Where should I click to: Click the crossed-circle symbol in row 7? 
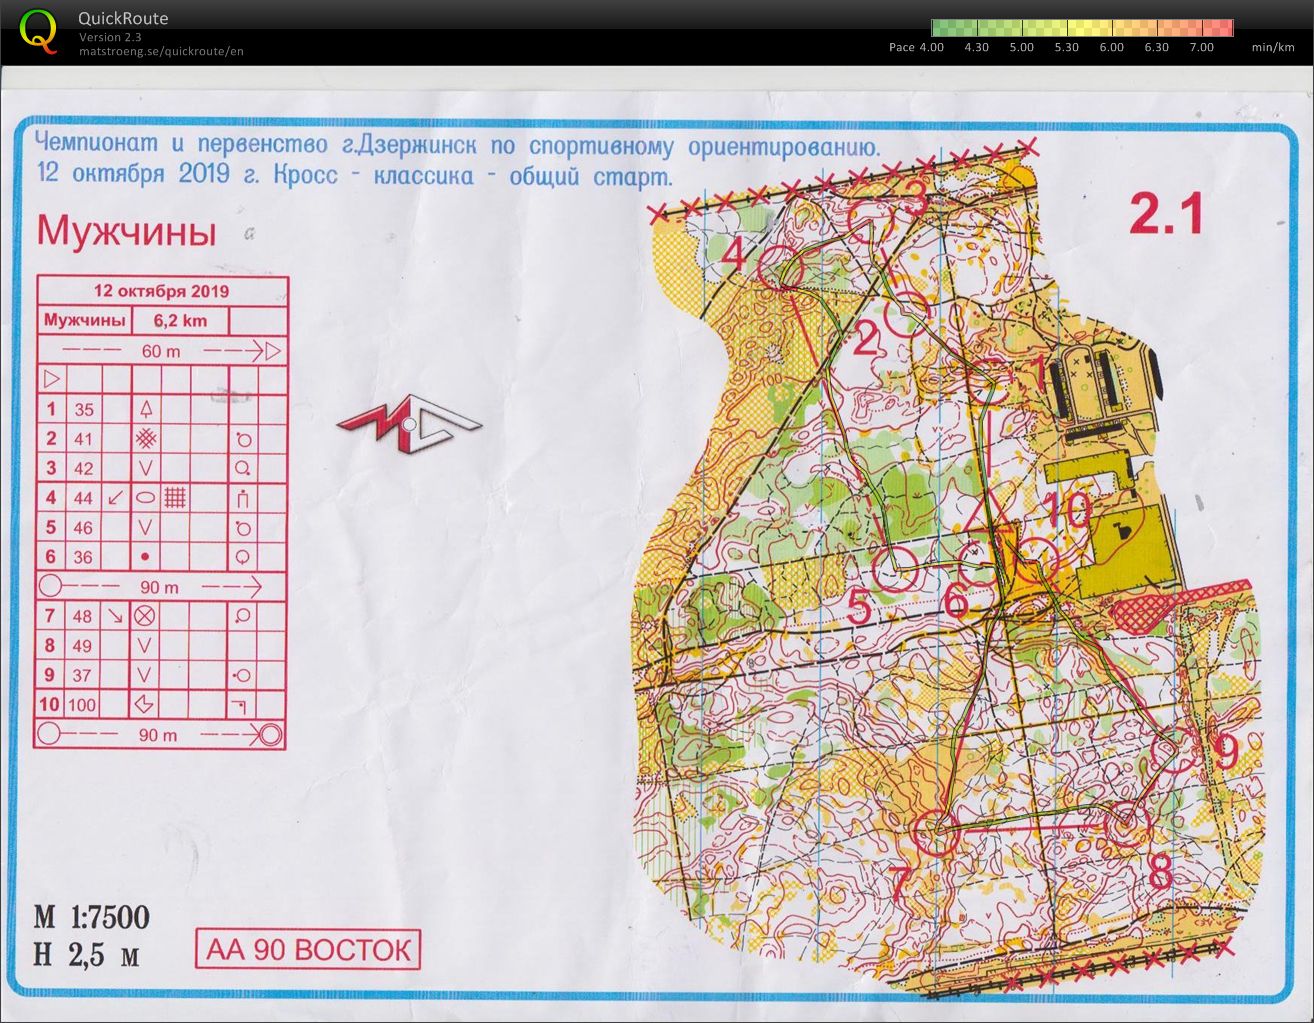point(145,616)
